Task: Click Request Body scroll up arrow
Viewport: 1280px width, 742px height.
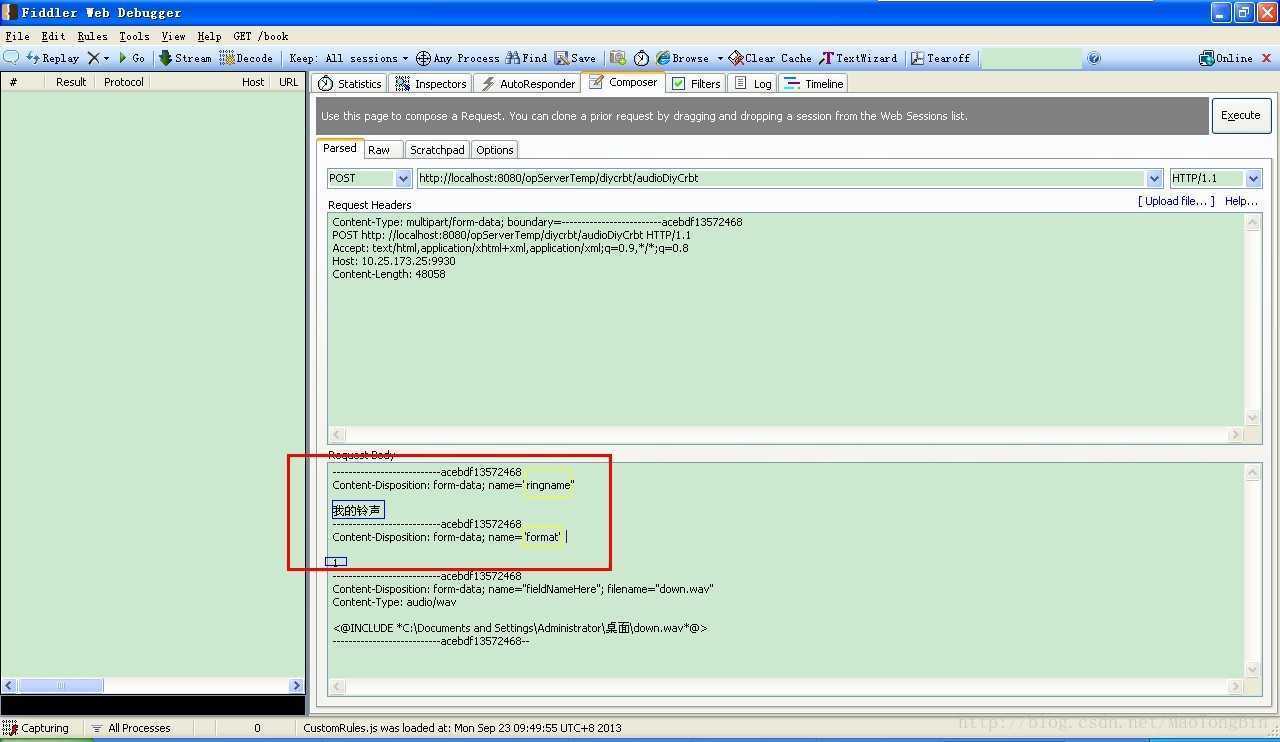Action: (x=1253, y=472)
